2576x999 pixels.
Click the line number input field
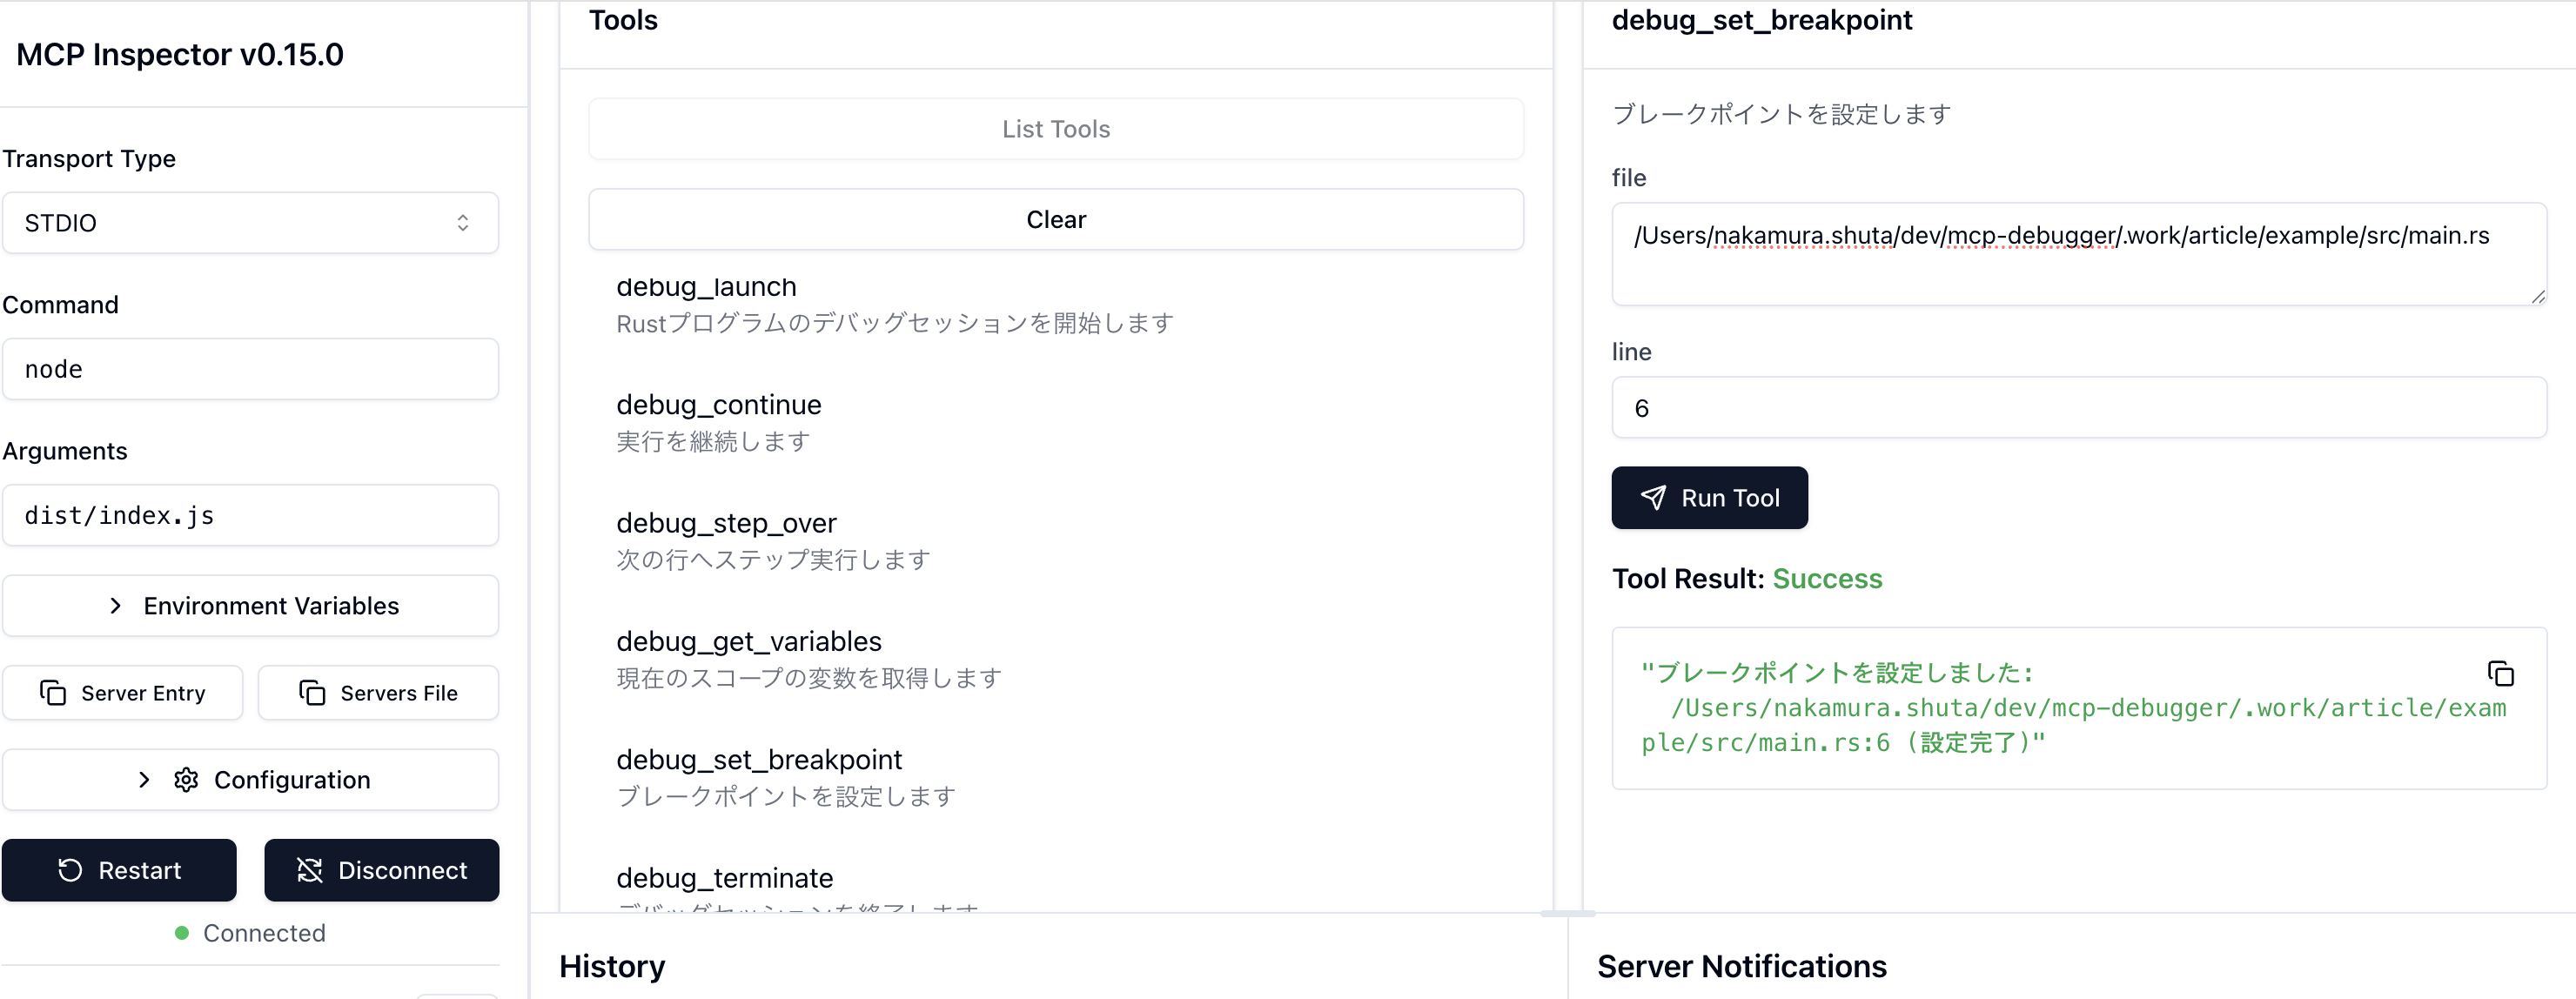click(x=2078, y=408)
